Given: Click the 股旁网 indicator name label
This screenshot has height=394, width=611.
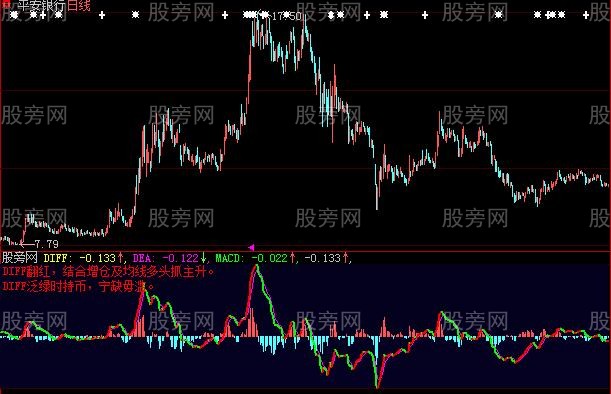Looking at the screenshot, I should tap(19, 258).
